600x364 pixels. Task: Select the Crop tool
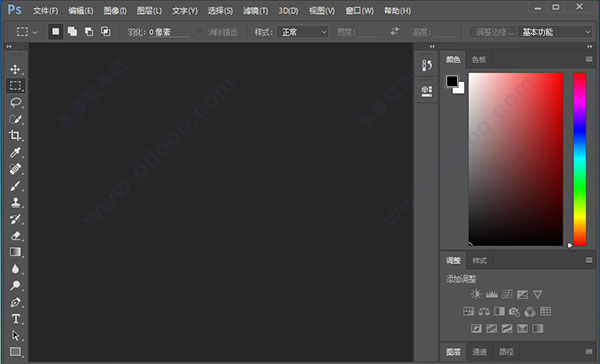click(x=15, y=135)
